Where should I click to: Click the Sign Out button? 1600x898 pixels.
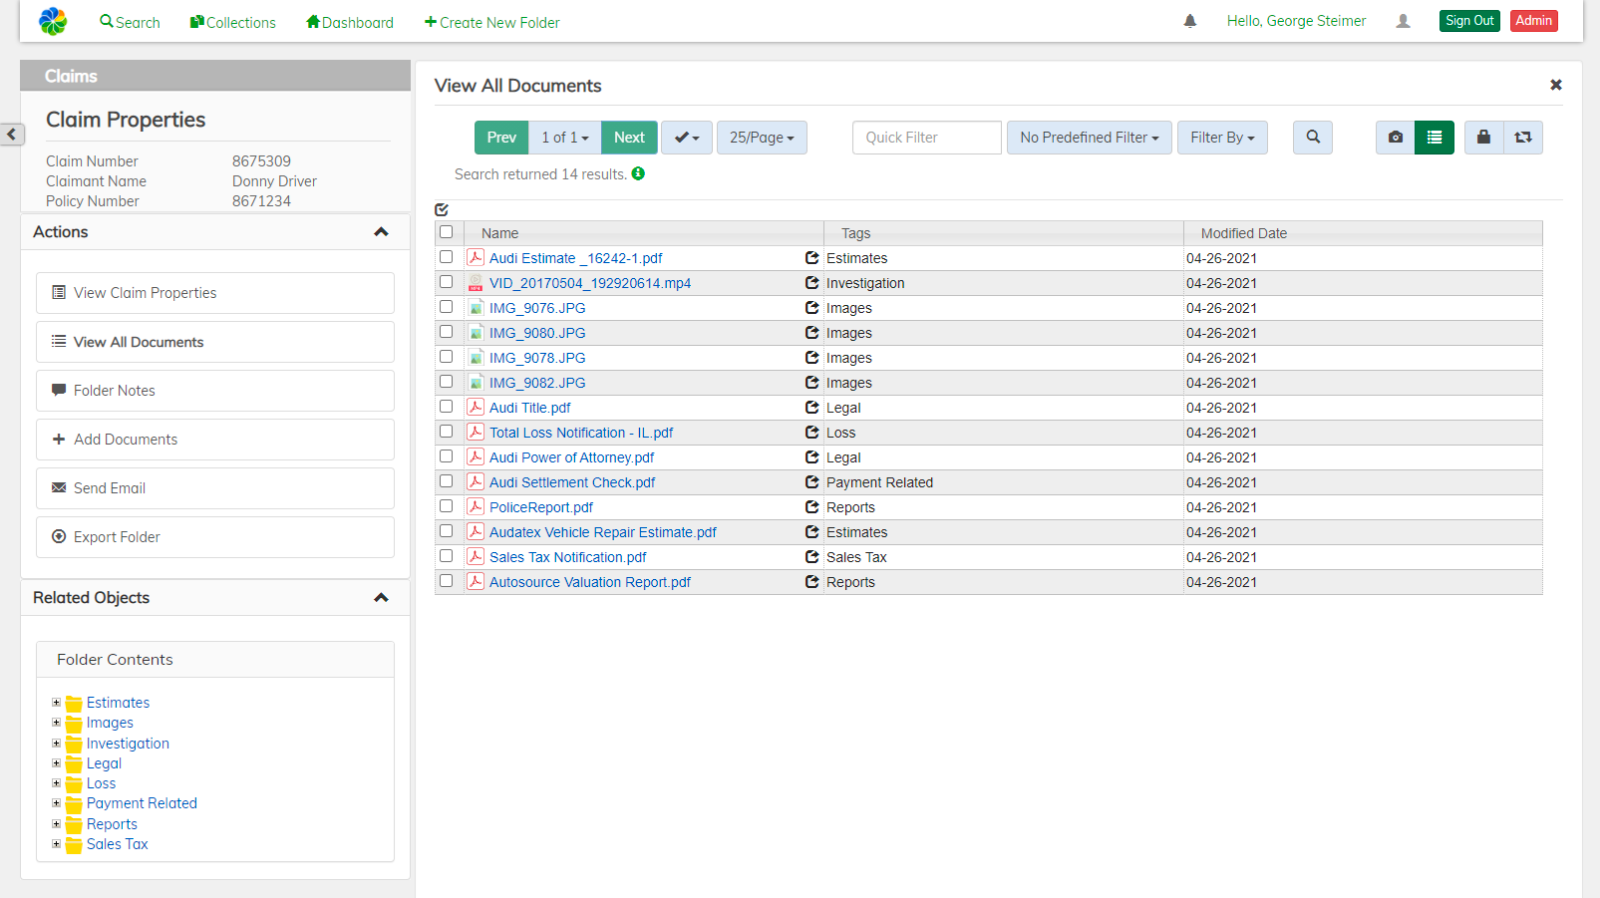(1469, 21)
